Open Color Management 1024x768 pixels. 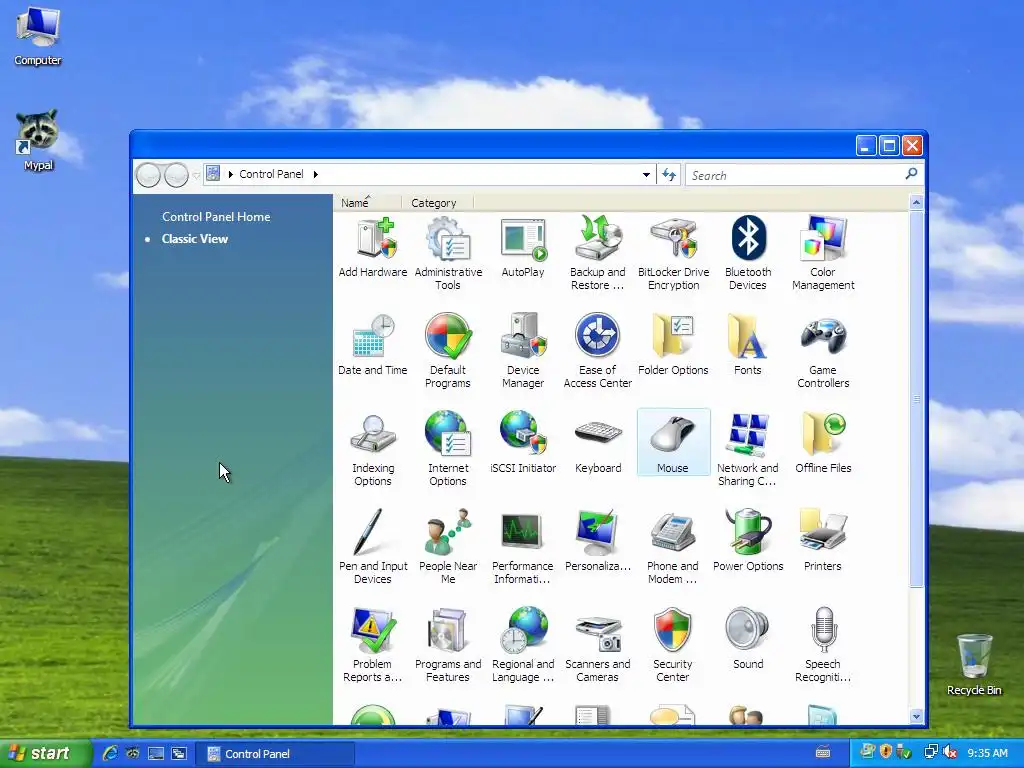point(823,254)
